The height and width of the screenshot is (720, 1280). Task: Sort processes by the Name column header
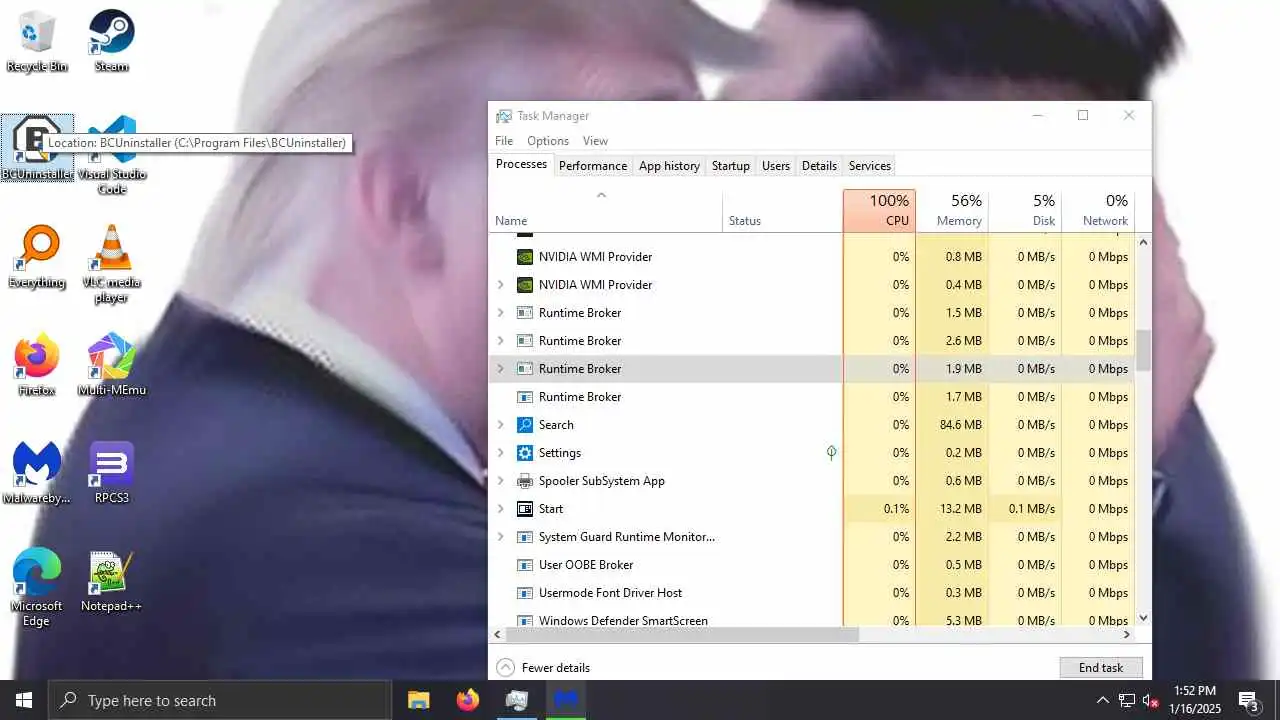click(606, 211)
